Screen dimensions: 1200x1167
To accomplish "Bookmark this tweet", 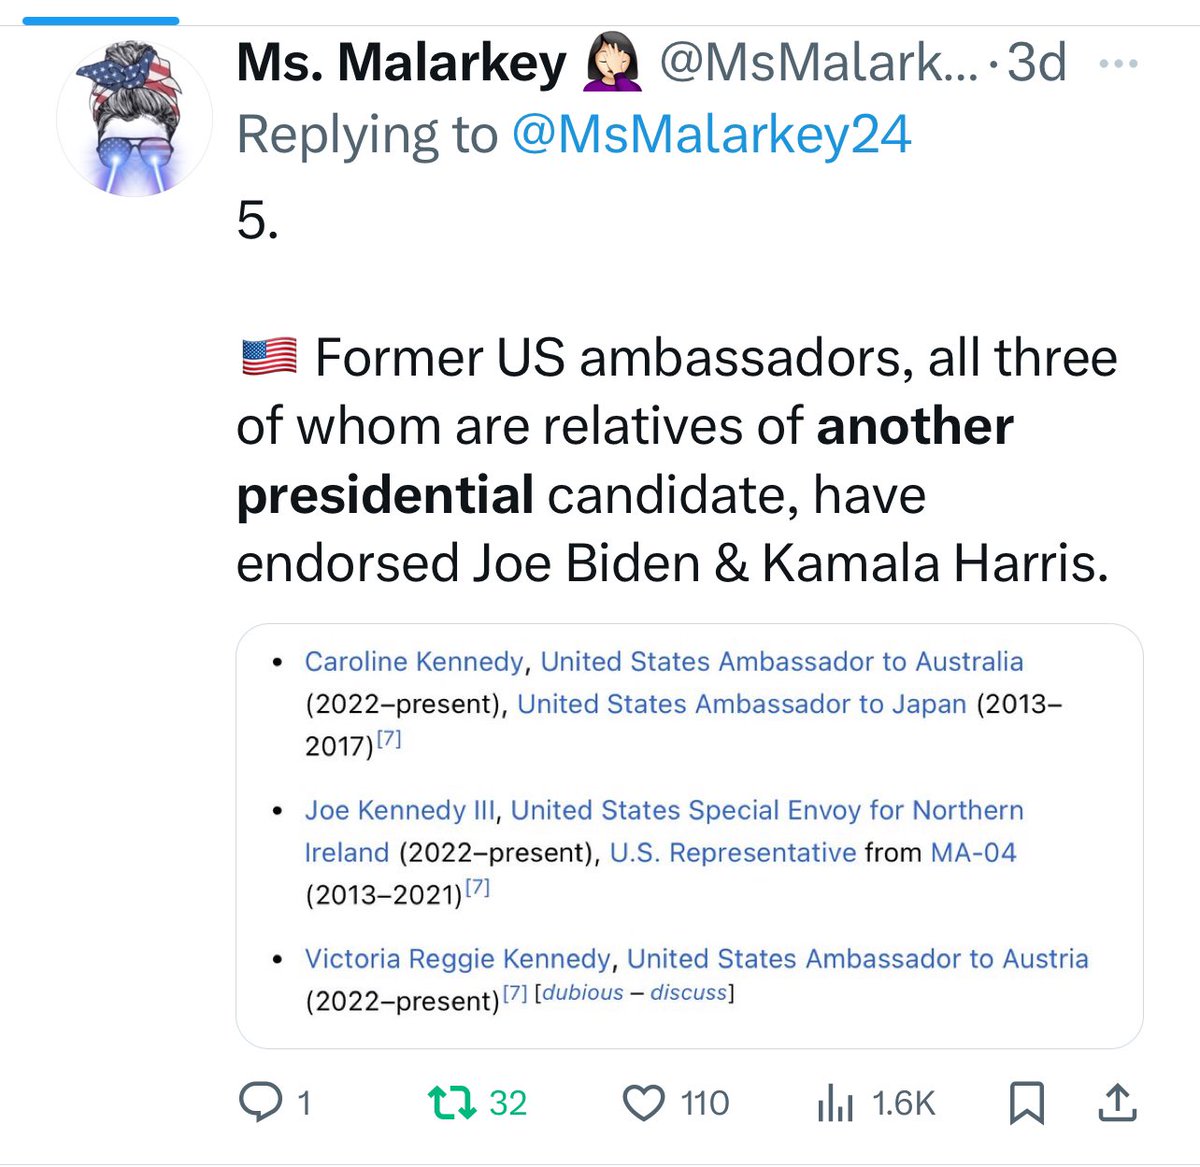I will (1027, 1103).
